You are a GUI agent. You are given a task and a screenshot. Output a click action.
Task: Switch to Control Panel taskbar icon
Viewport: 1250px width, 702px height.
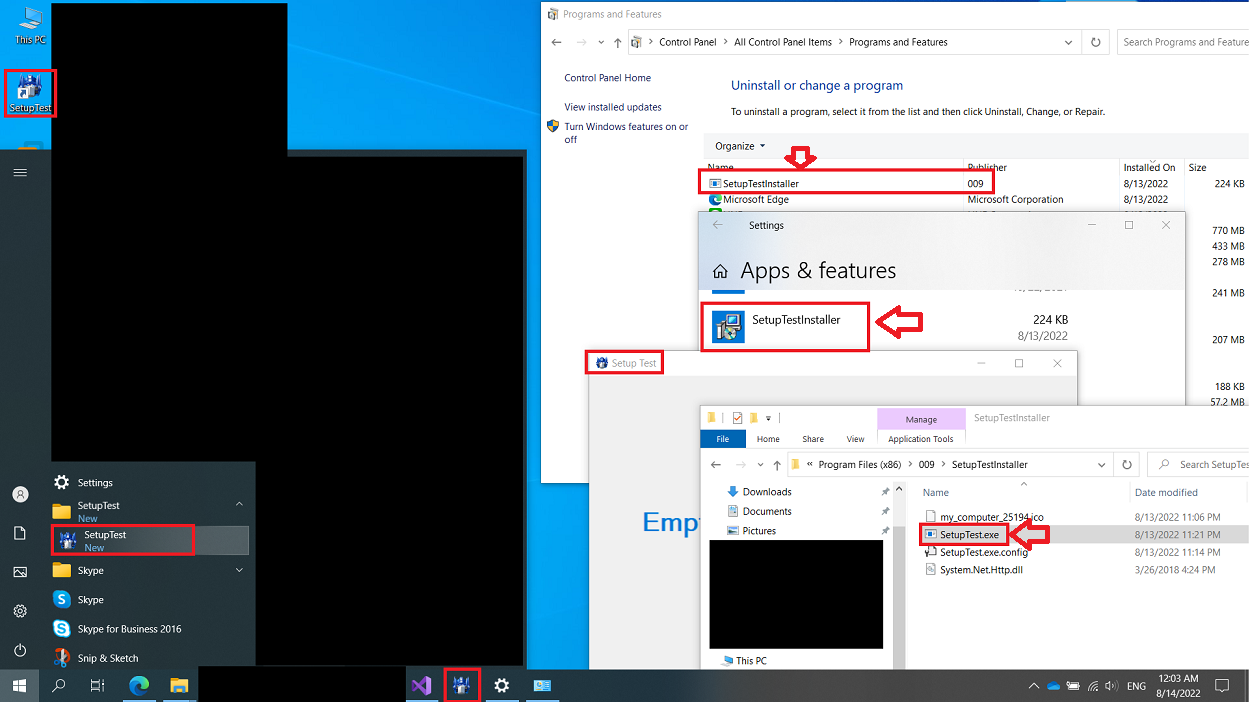click(x=542, y=686)
